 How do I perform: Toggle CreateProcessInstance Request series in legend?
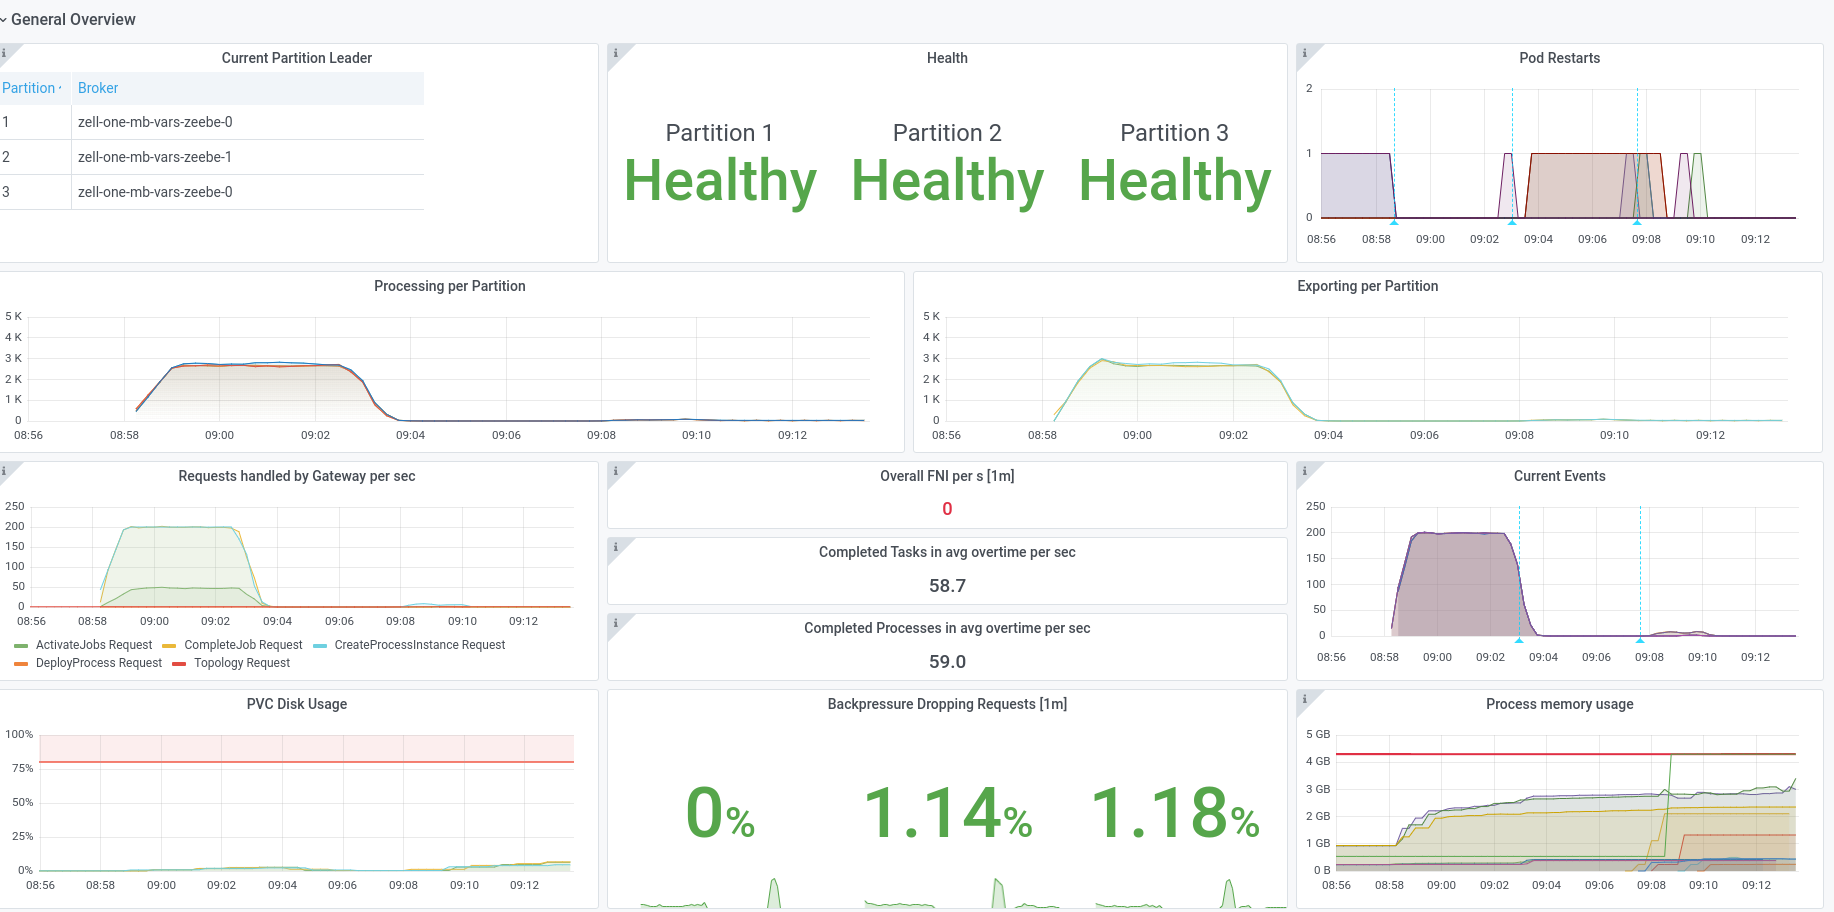click(x=420, y=645)
